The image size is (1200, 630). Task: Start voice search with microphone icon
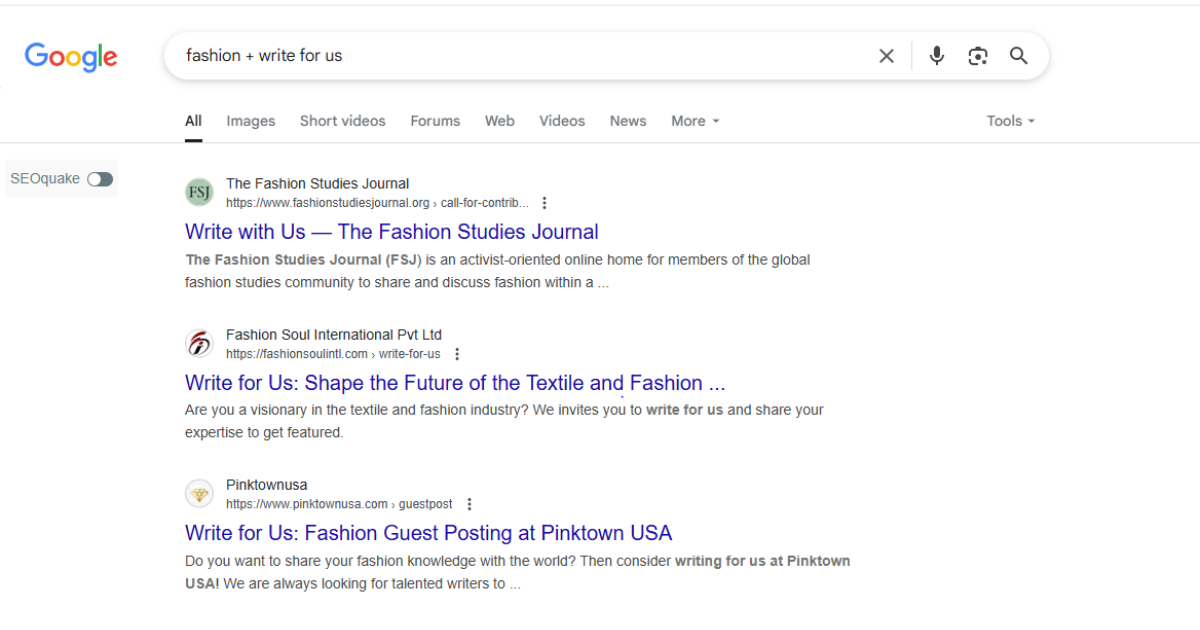[937, 56]
